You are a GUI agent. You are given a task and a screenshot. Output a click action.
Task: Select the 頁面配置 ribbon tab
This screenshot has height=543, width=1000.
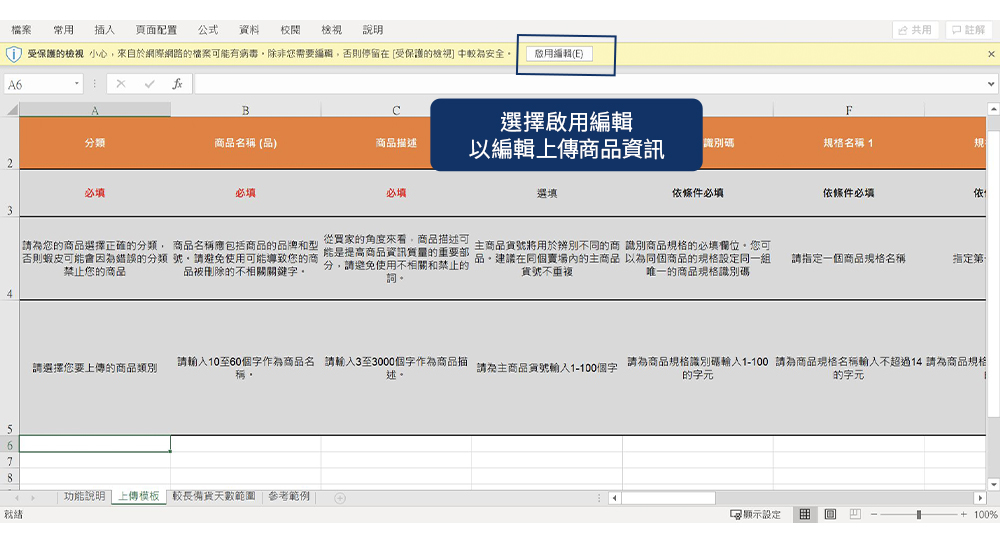pyautogui.click(x=156, y=30)
